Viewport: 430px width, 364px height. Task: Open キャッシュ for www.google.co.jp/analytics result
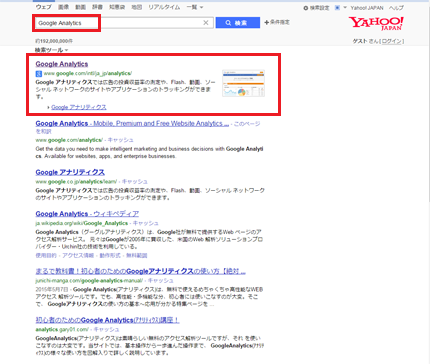[134, 182]
